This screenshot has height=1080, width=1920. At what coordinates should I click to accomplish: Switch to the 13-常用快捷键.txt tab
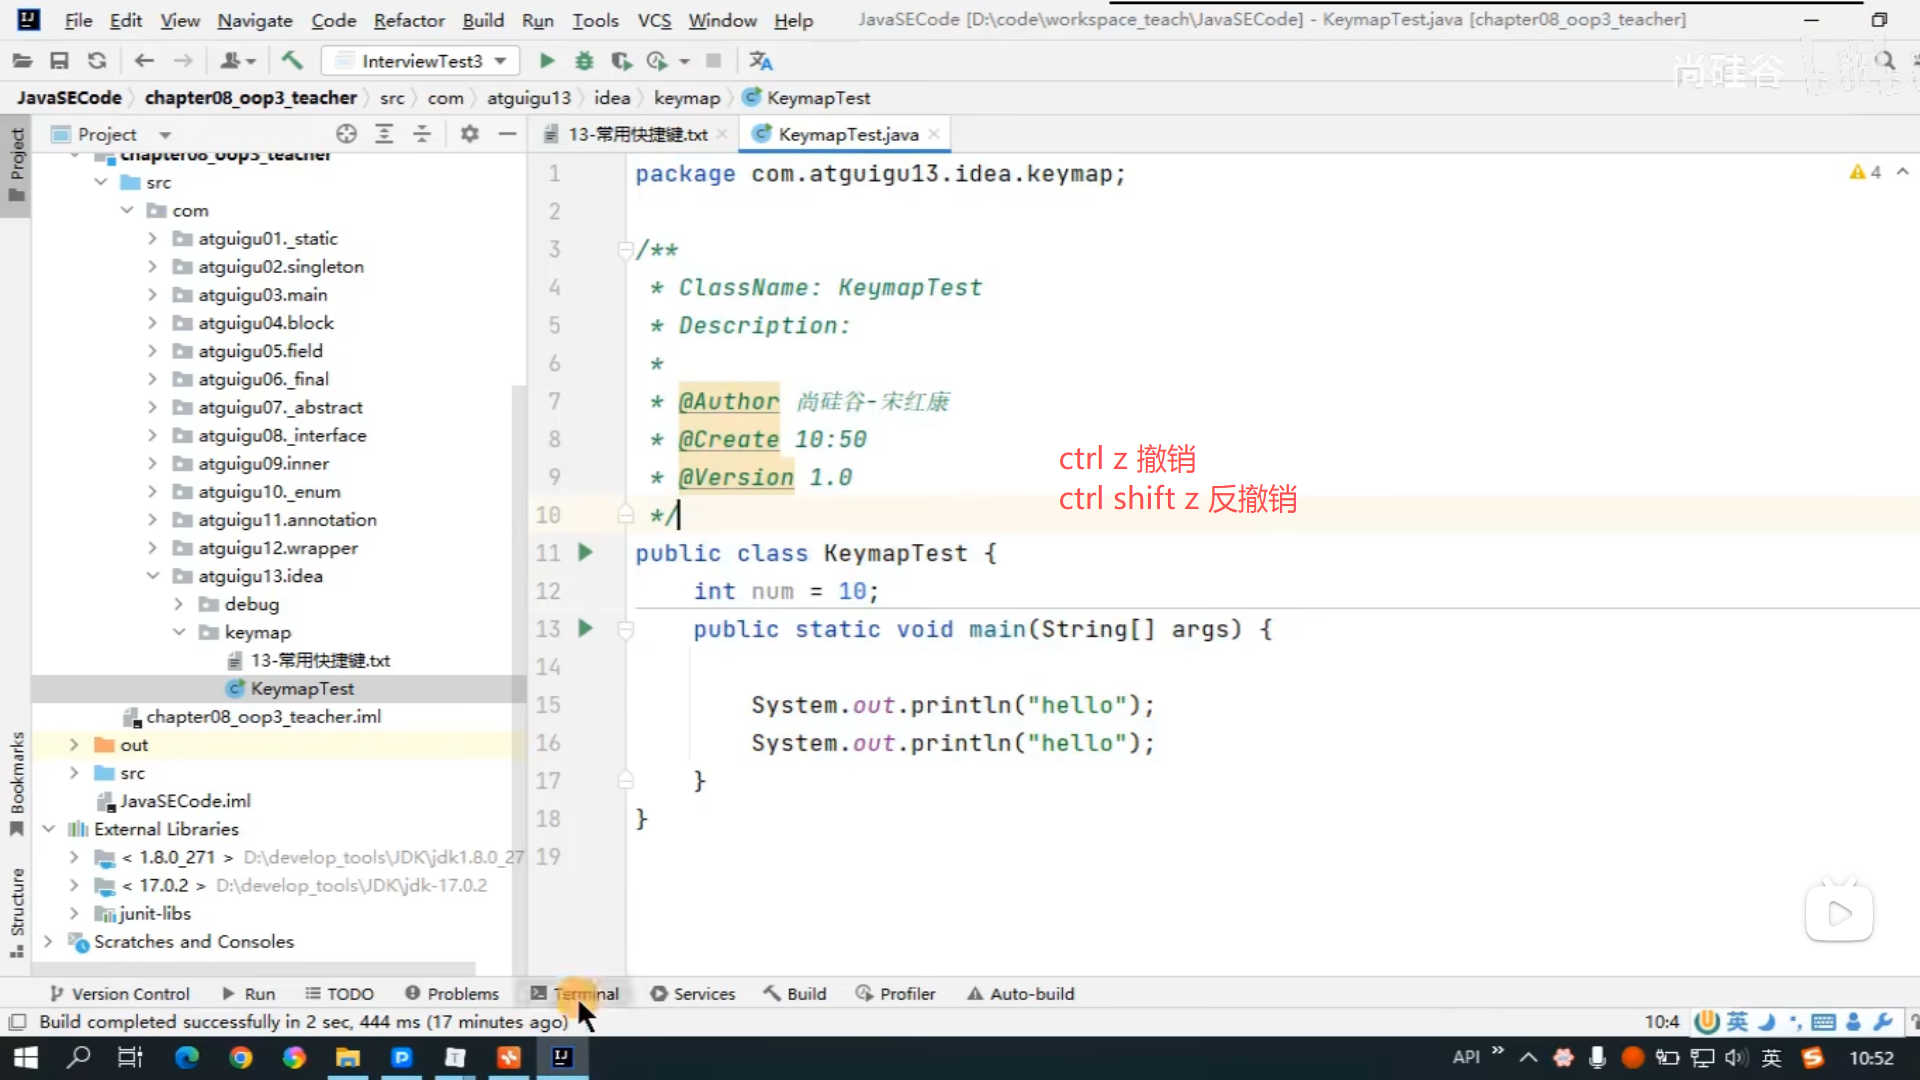(x=637, y=134)
